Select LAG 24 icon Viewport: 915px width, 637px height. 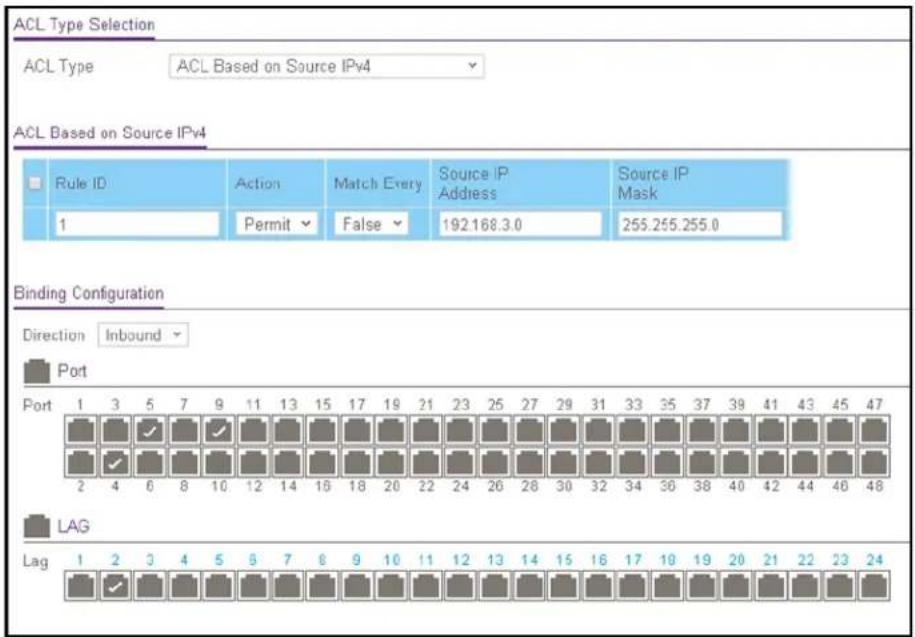(874, 586)
